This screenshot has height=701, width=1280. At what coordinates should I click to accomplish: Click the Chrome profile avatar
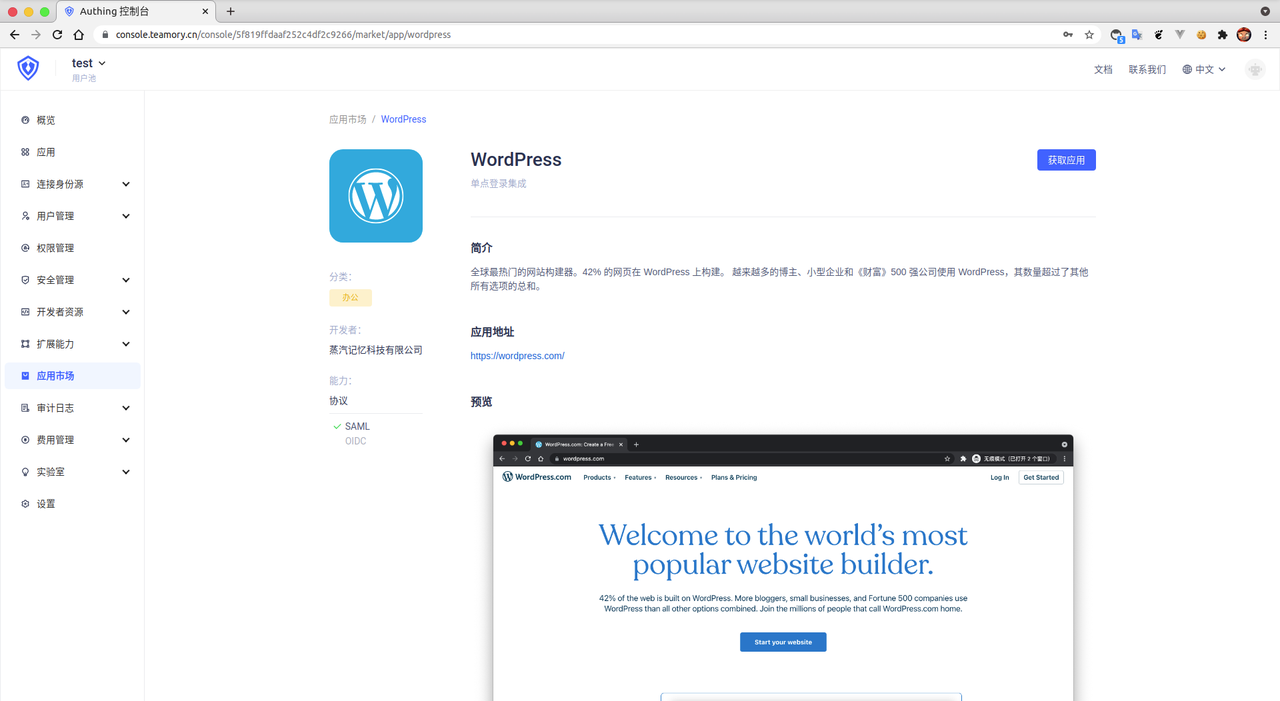1244,34
